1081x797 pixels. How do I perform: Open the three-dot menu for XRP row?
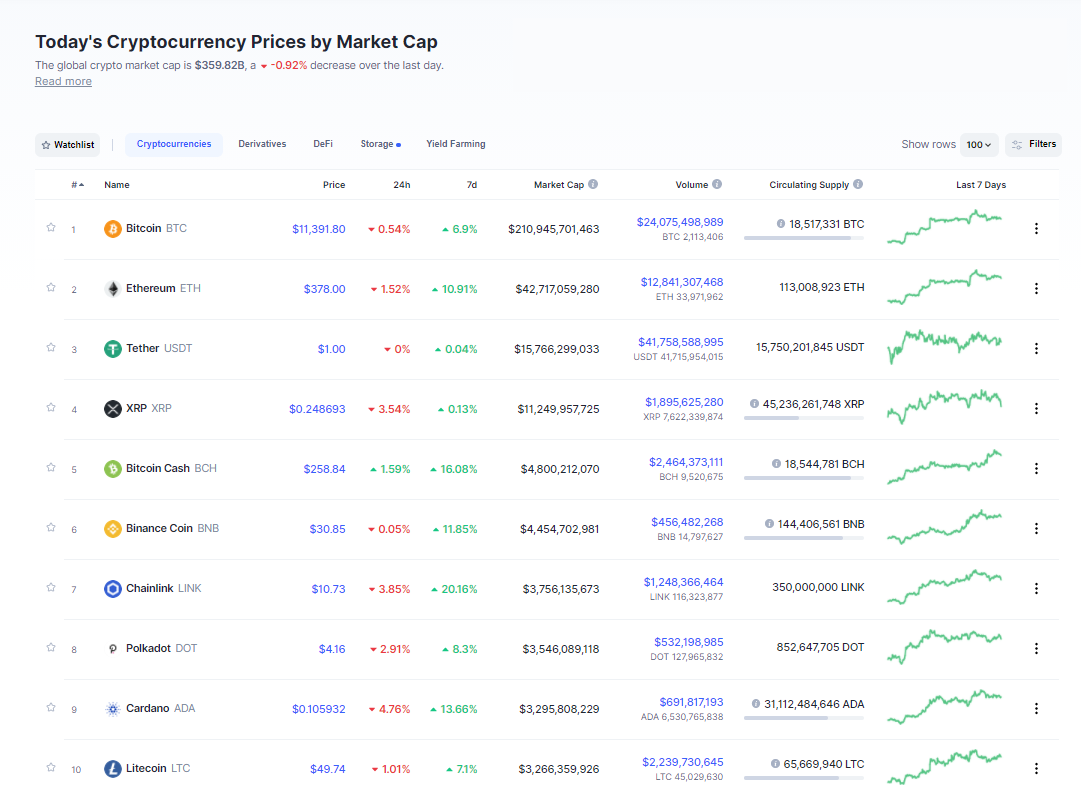coord(1036,408)
